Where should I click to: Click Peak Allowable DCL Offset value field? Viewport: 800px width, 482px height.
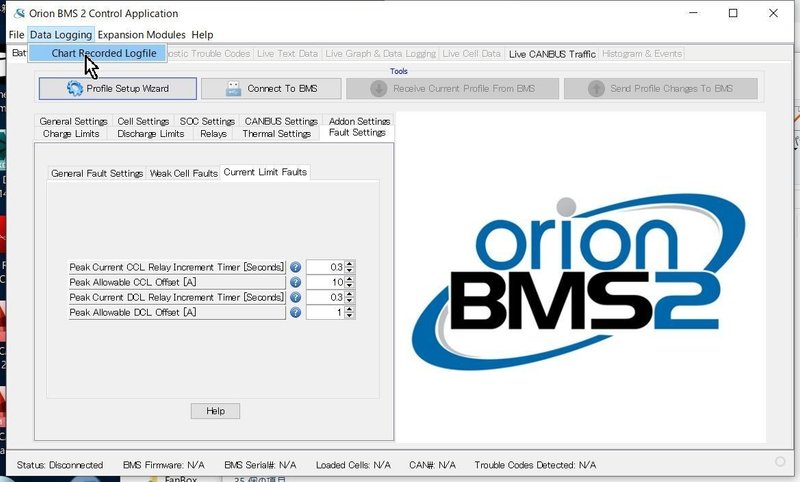point(326,312)
